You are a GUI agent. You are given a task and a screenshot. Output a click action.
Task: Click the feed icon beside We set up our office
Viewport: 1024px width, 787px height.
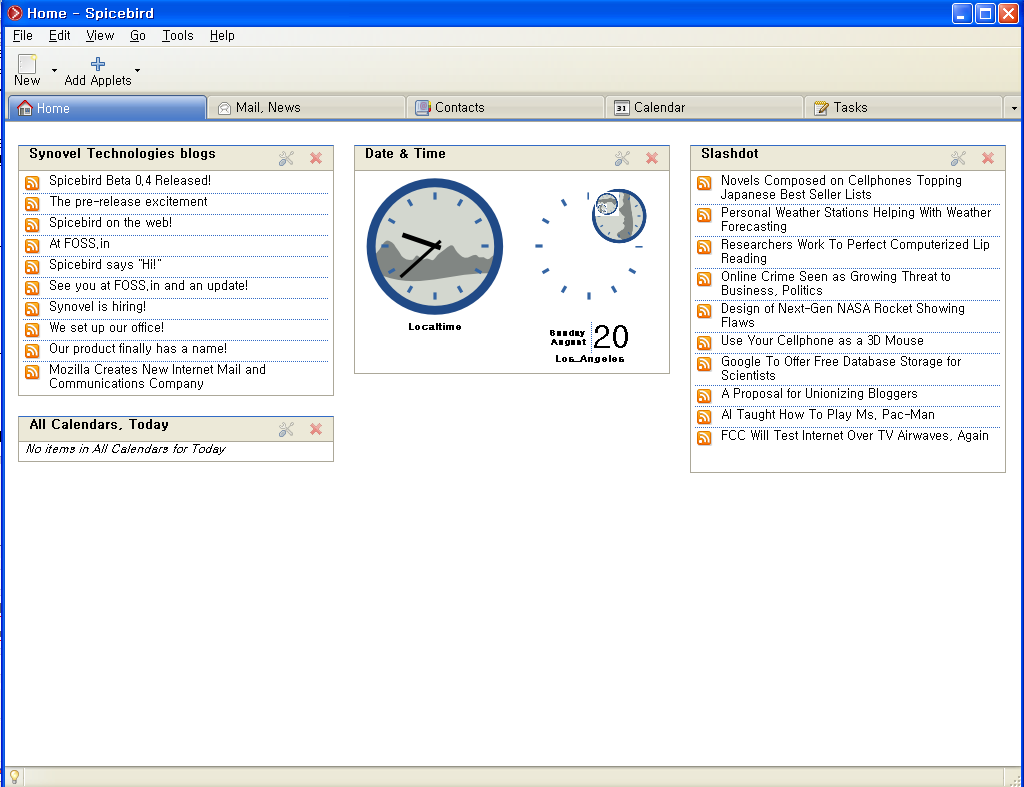click(32, 329)
